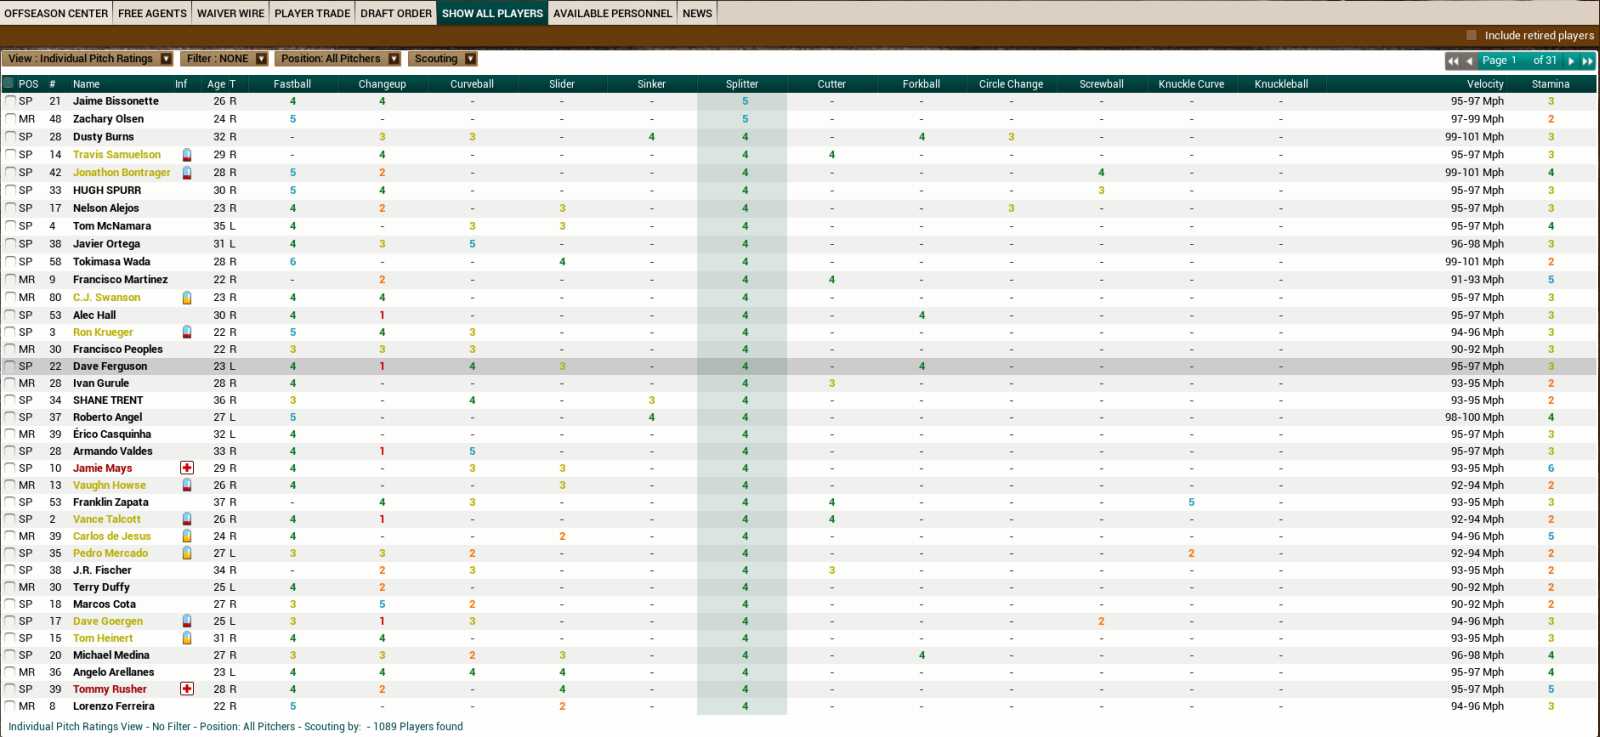1600x737 pixels.
Task: Go to the next page of players
Action: [x=1571, y=61]
